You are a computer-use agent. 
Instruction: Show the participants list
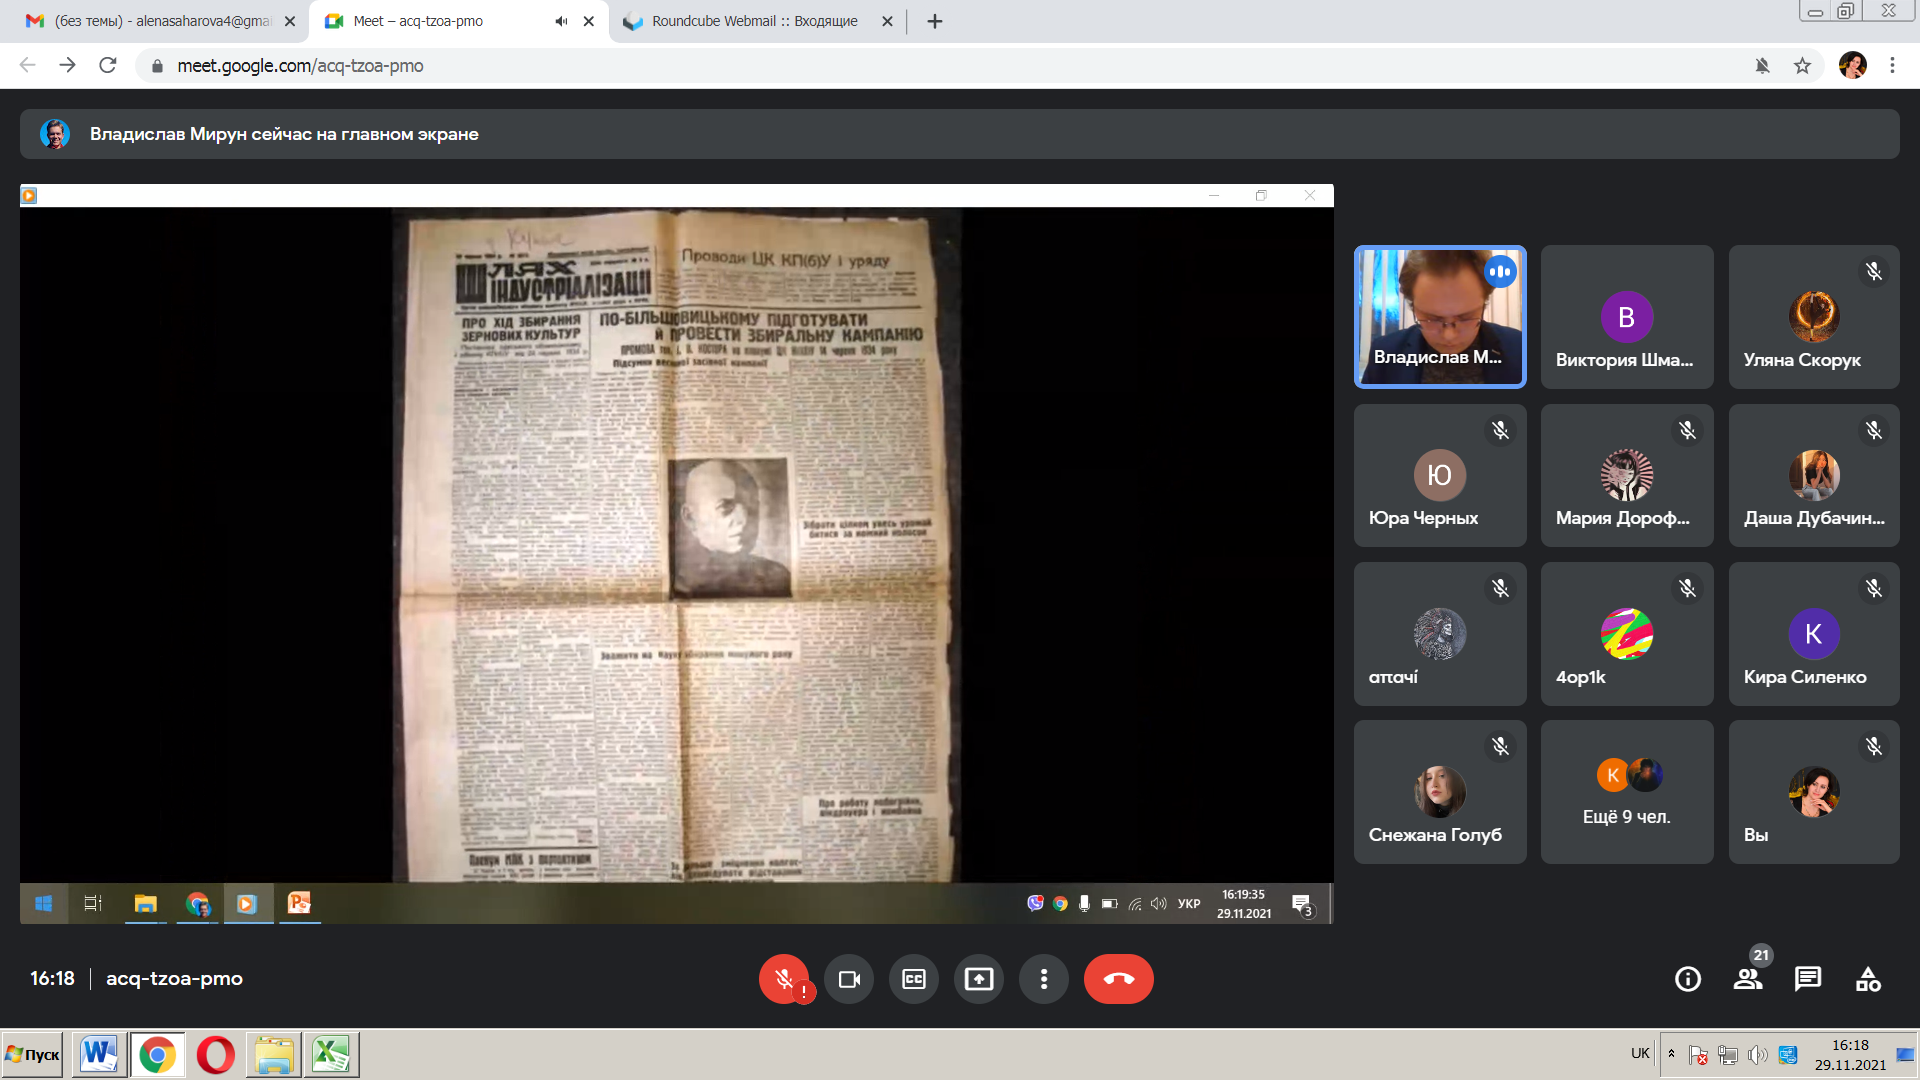coord(1748,979)
